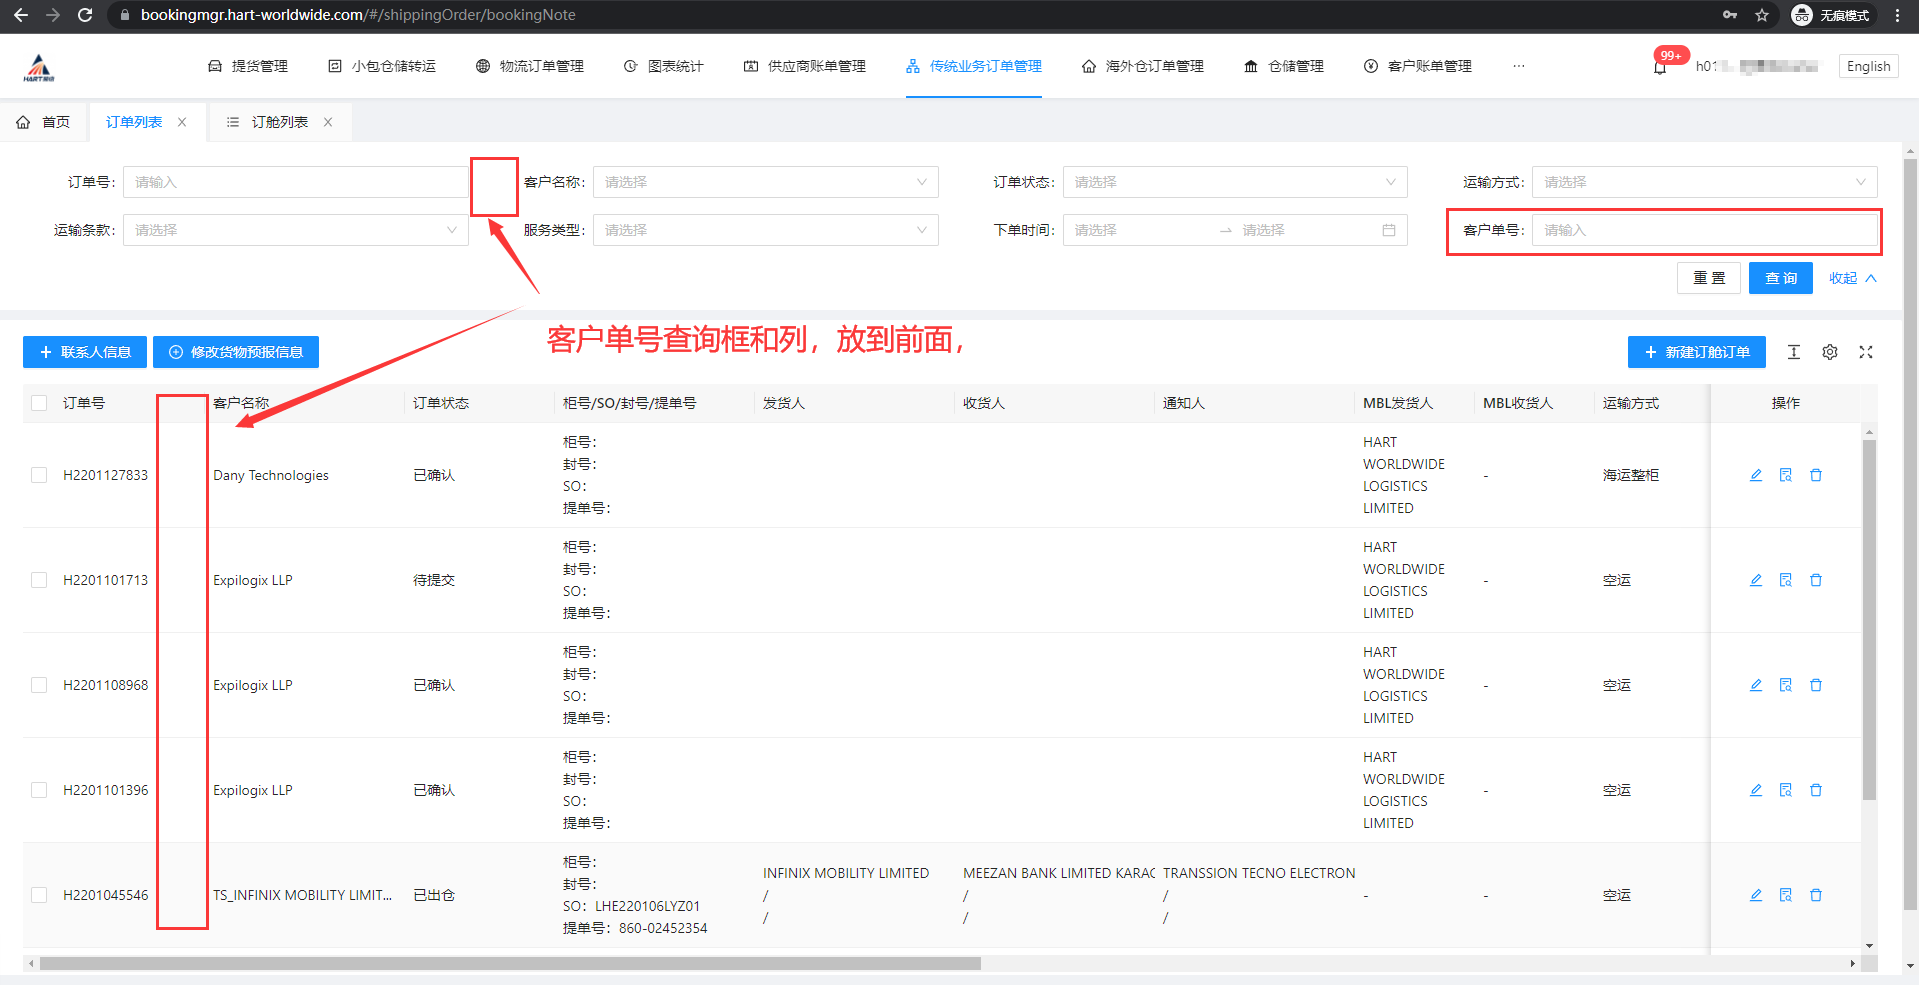Open 海外仓订单管理 menu
Screen dimensions: 1919x985
[x=1143, y=66]
